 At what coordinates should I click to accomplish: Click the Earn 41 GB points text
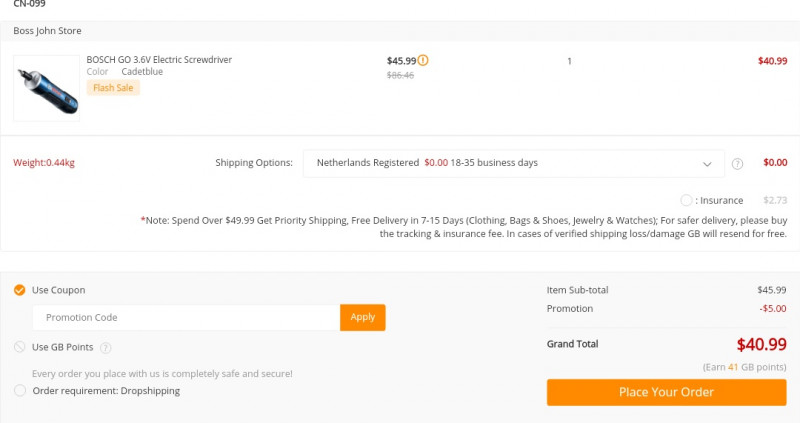744,367
